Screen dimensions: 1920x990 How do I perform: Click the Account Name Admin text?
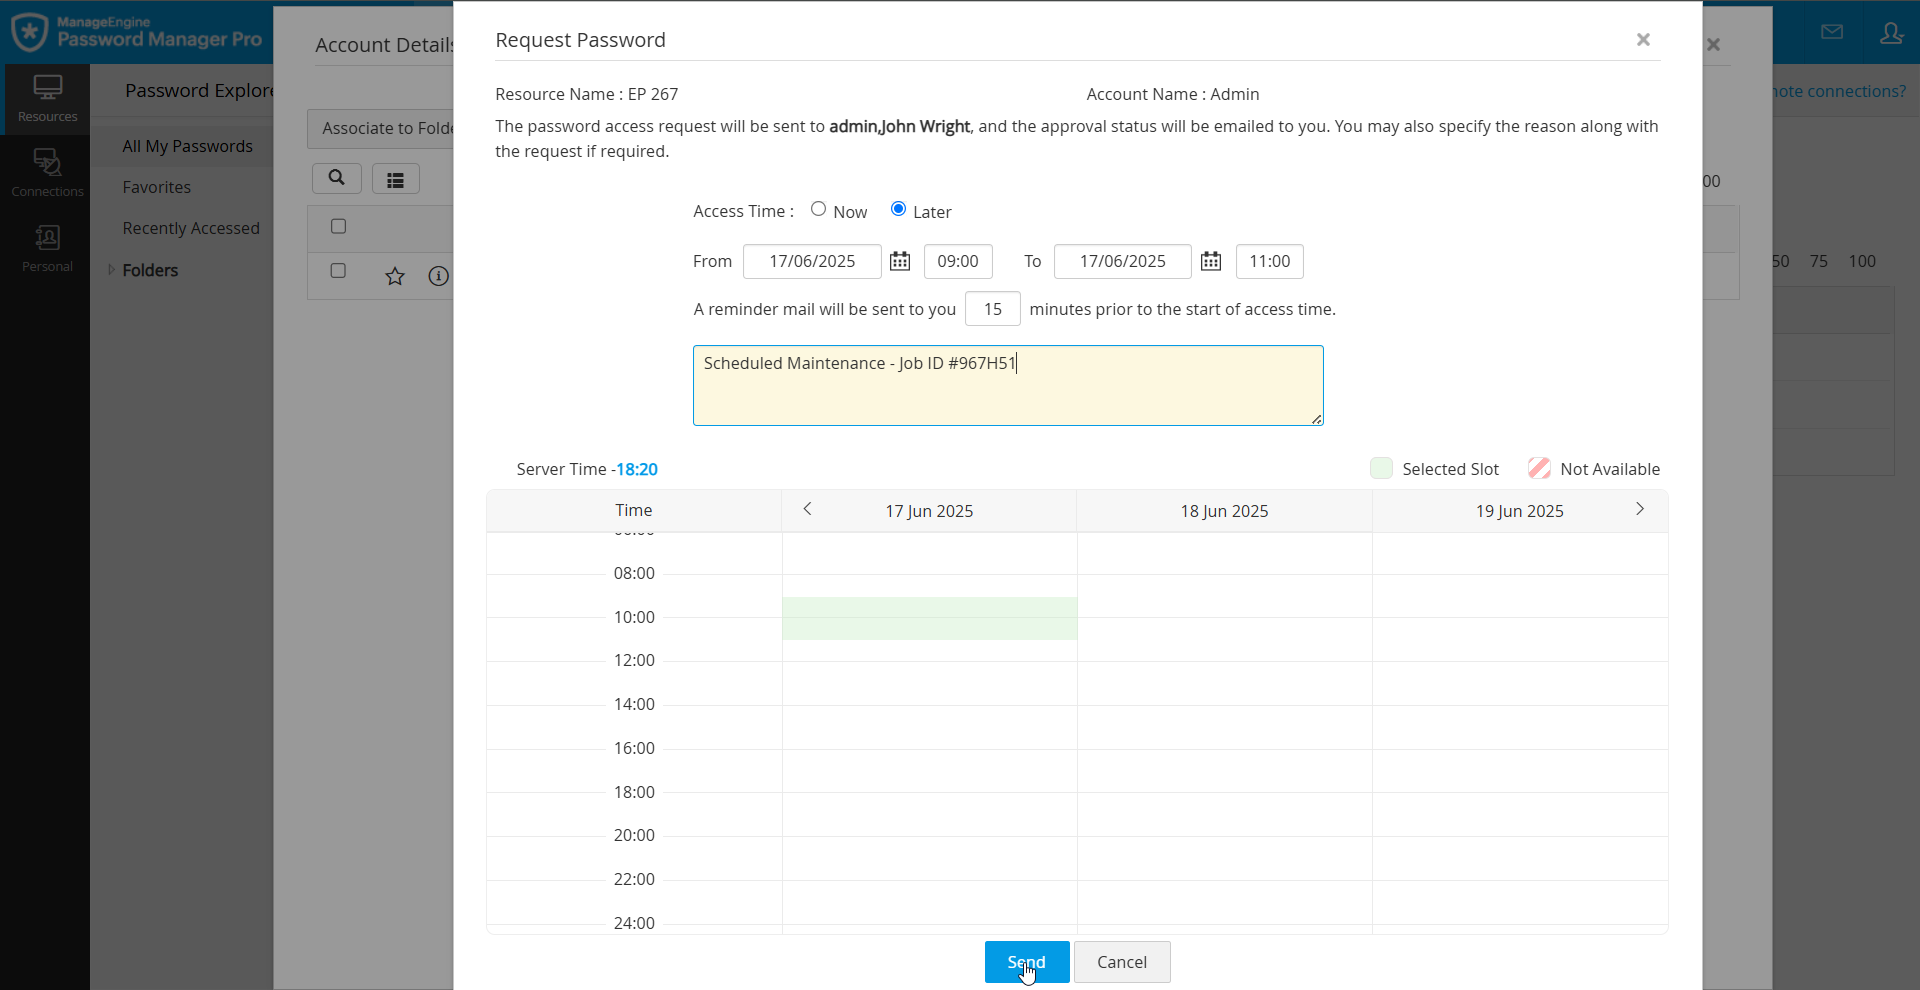click(x=1173, y=94)
